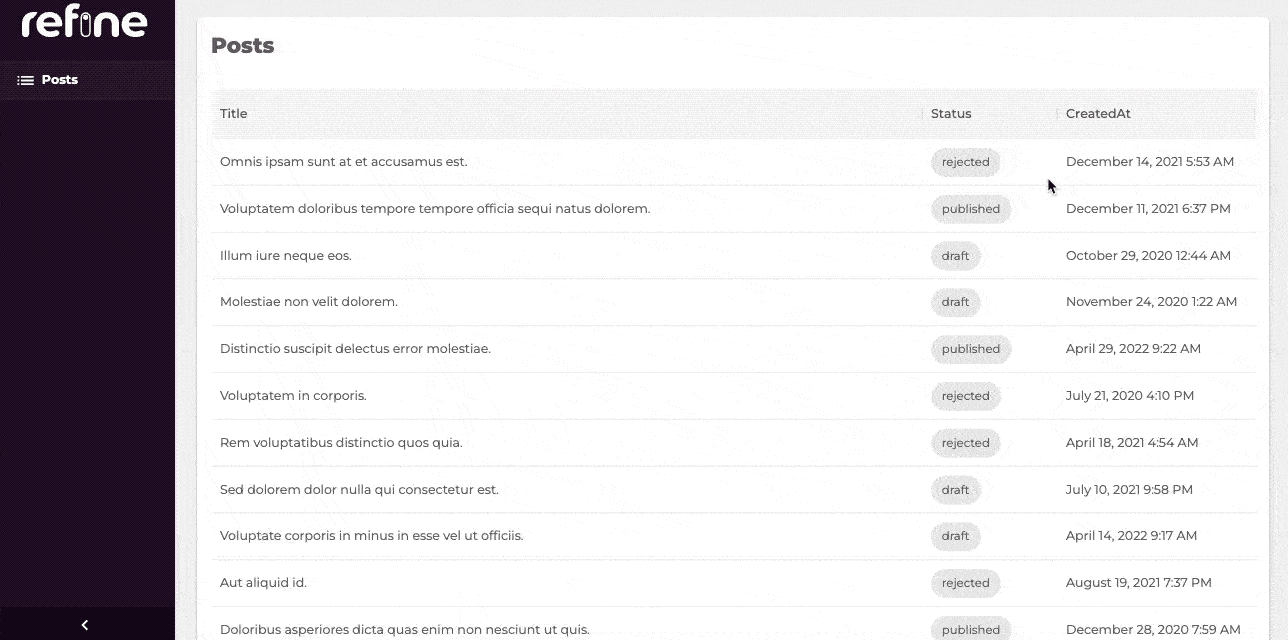Collapse the sidebar with the left chevron
Image resolution: width=1288 pixels, height=640 pixels.
pyautogui.click(x=85, y=625)
